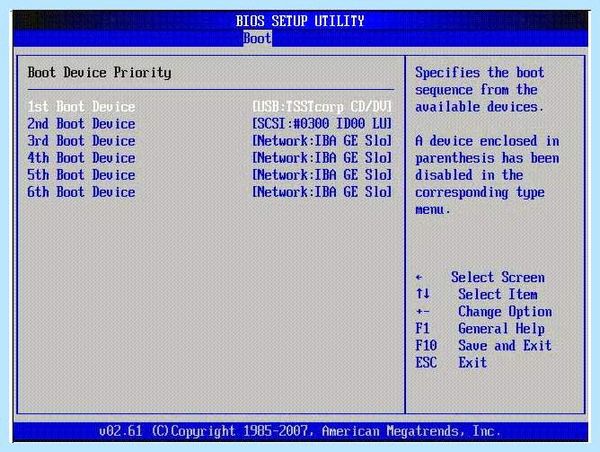Click the Save and Exit legend text
Screen dimensions: 600x452
click(505, 345)
